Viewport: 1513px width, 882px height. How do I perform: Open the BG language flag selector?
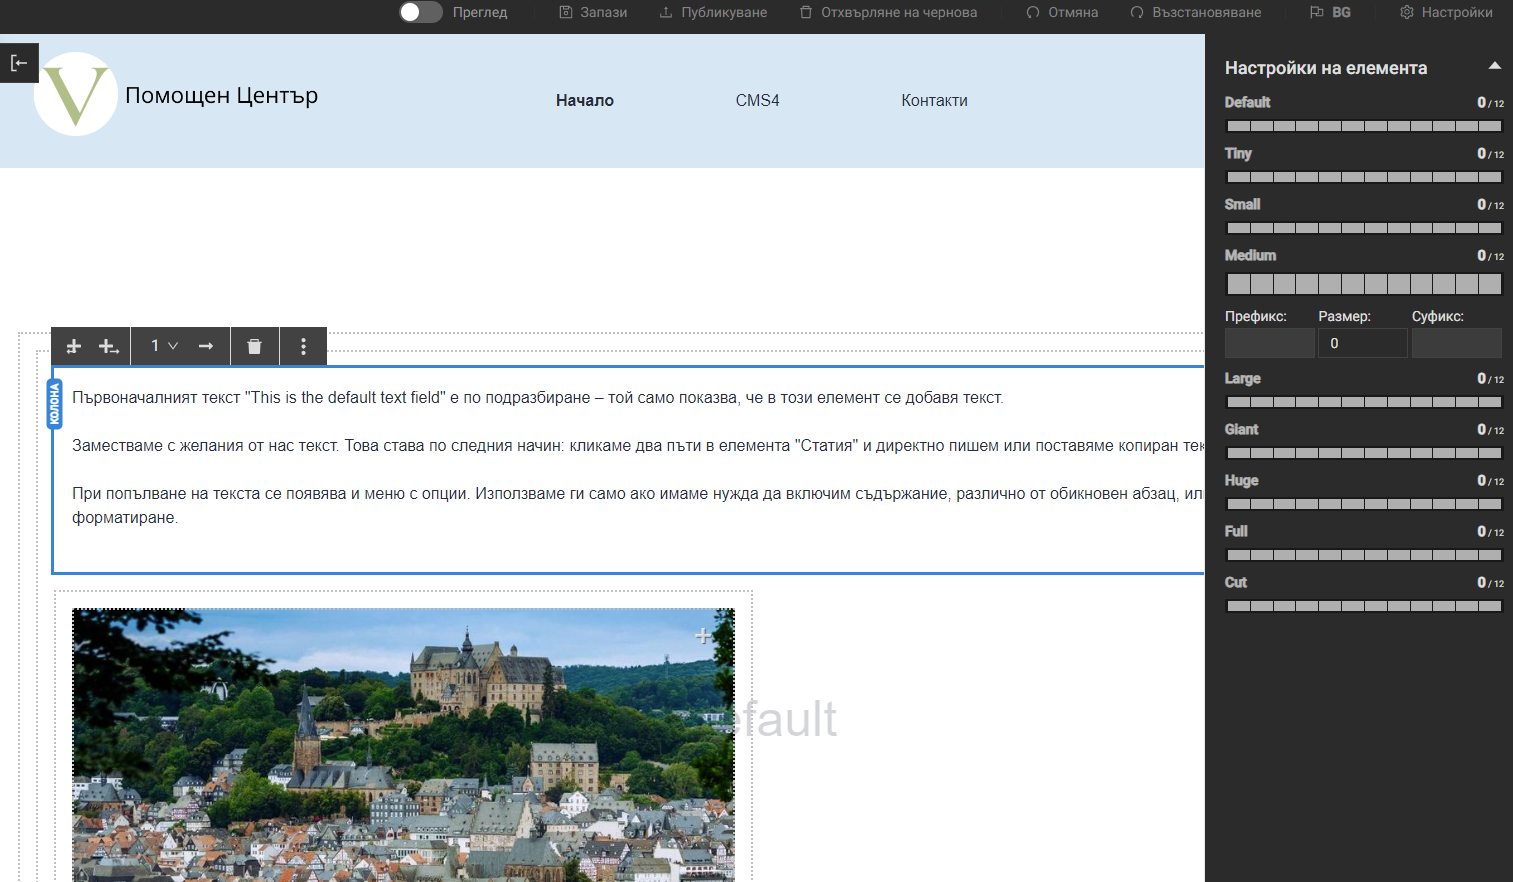click(x=1330, y=12)
